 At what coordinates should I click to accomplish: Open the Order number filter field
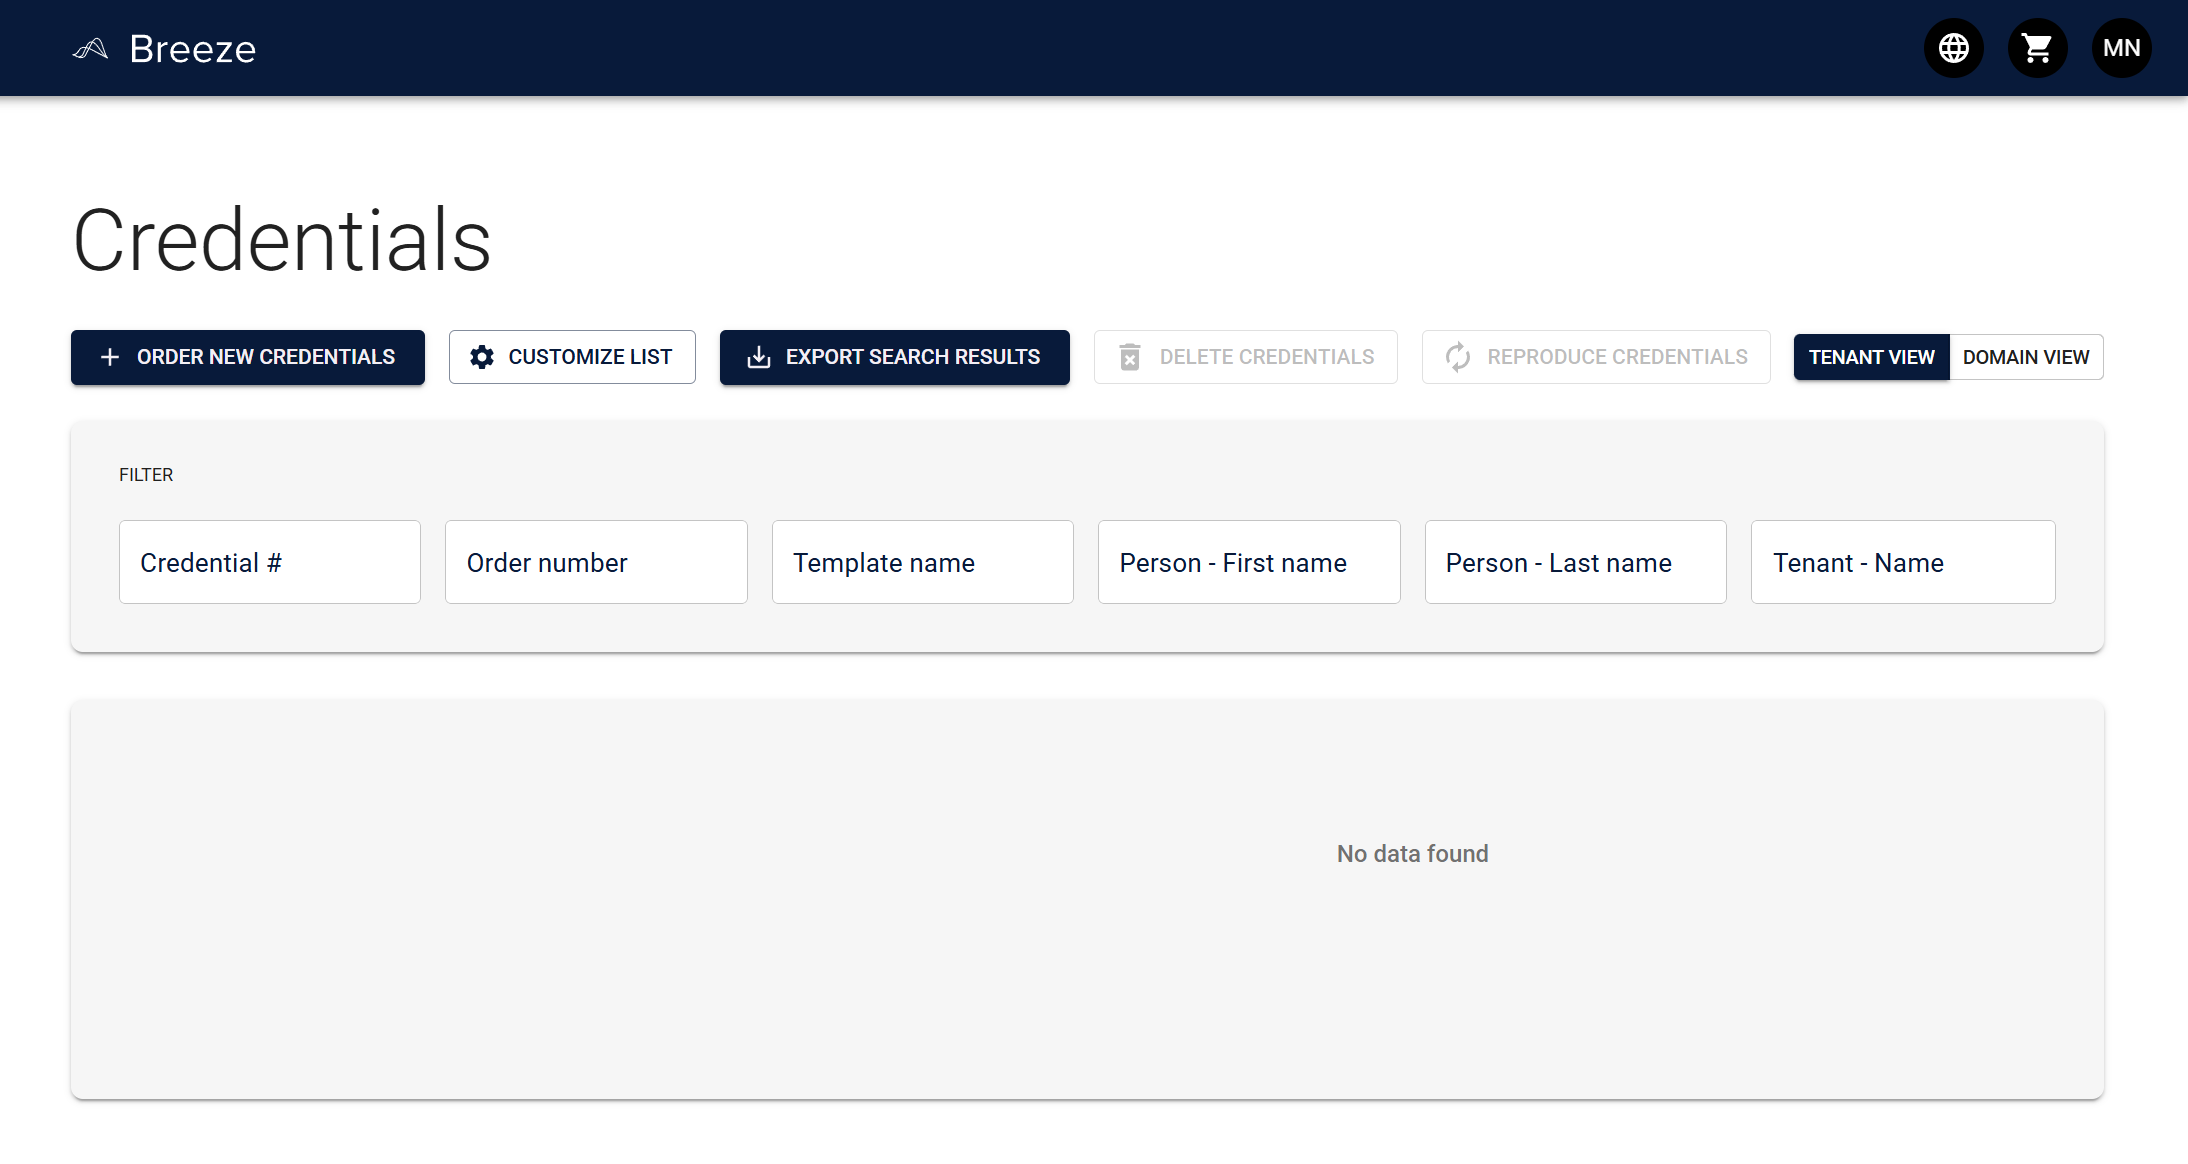595,562
